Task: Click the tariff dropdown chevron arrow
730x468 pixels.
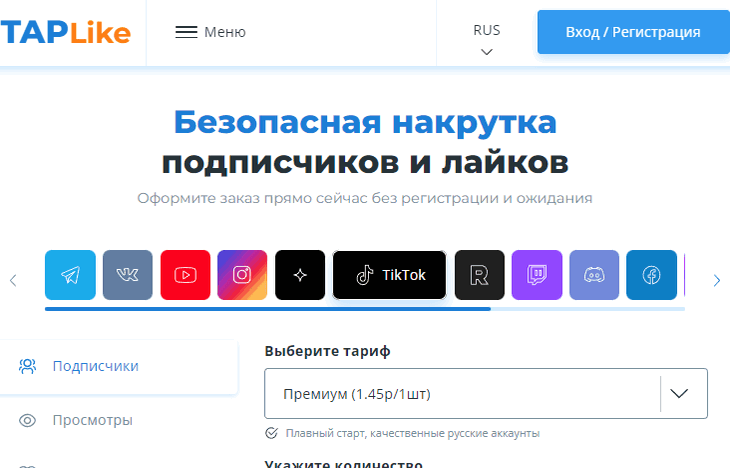Action: [679, 393]
